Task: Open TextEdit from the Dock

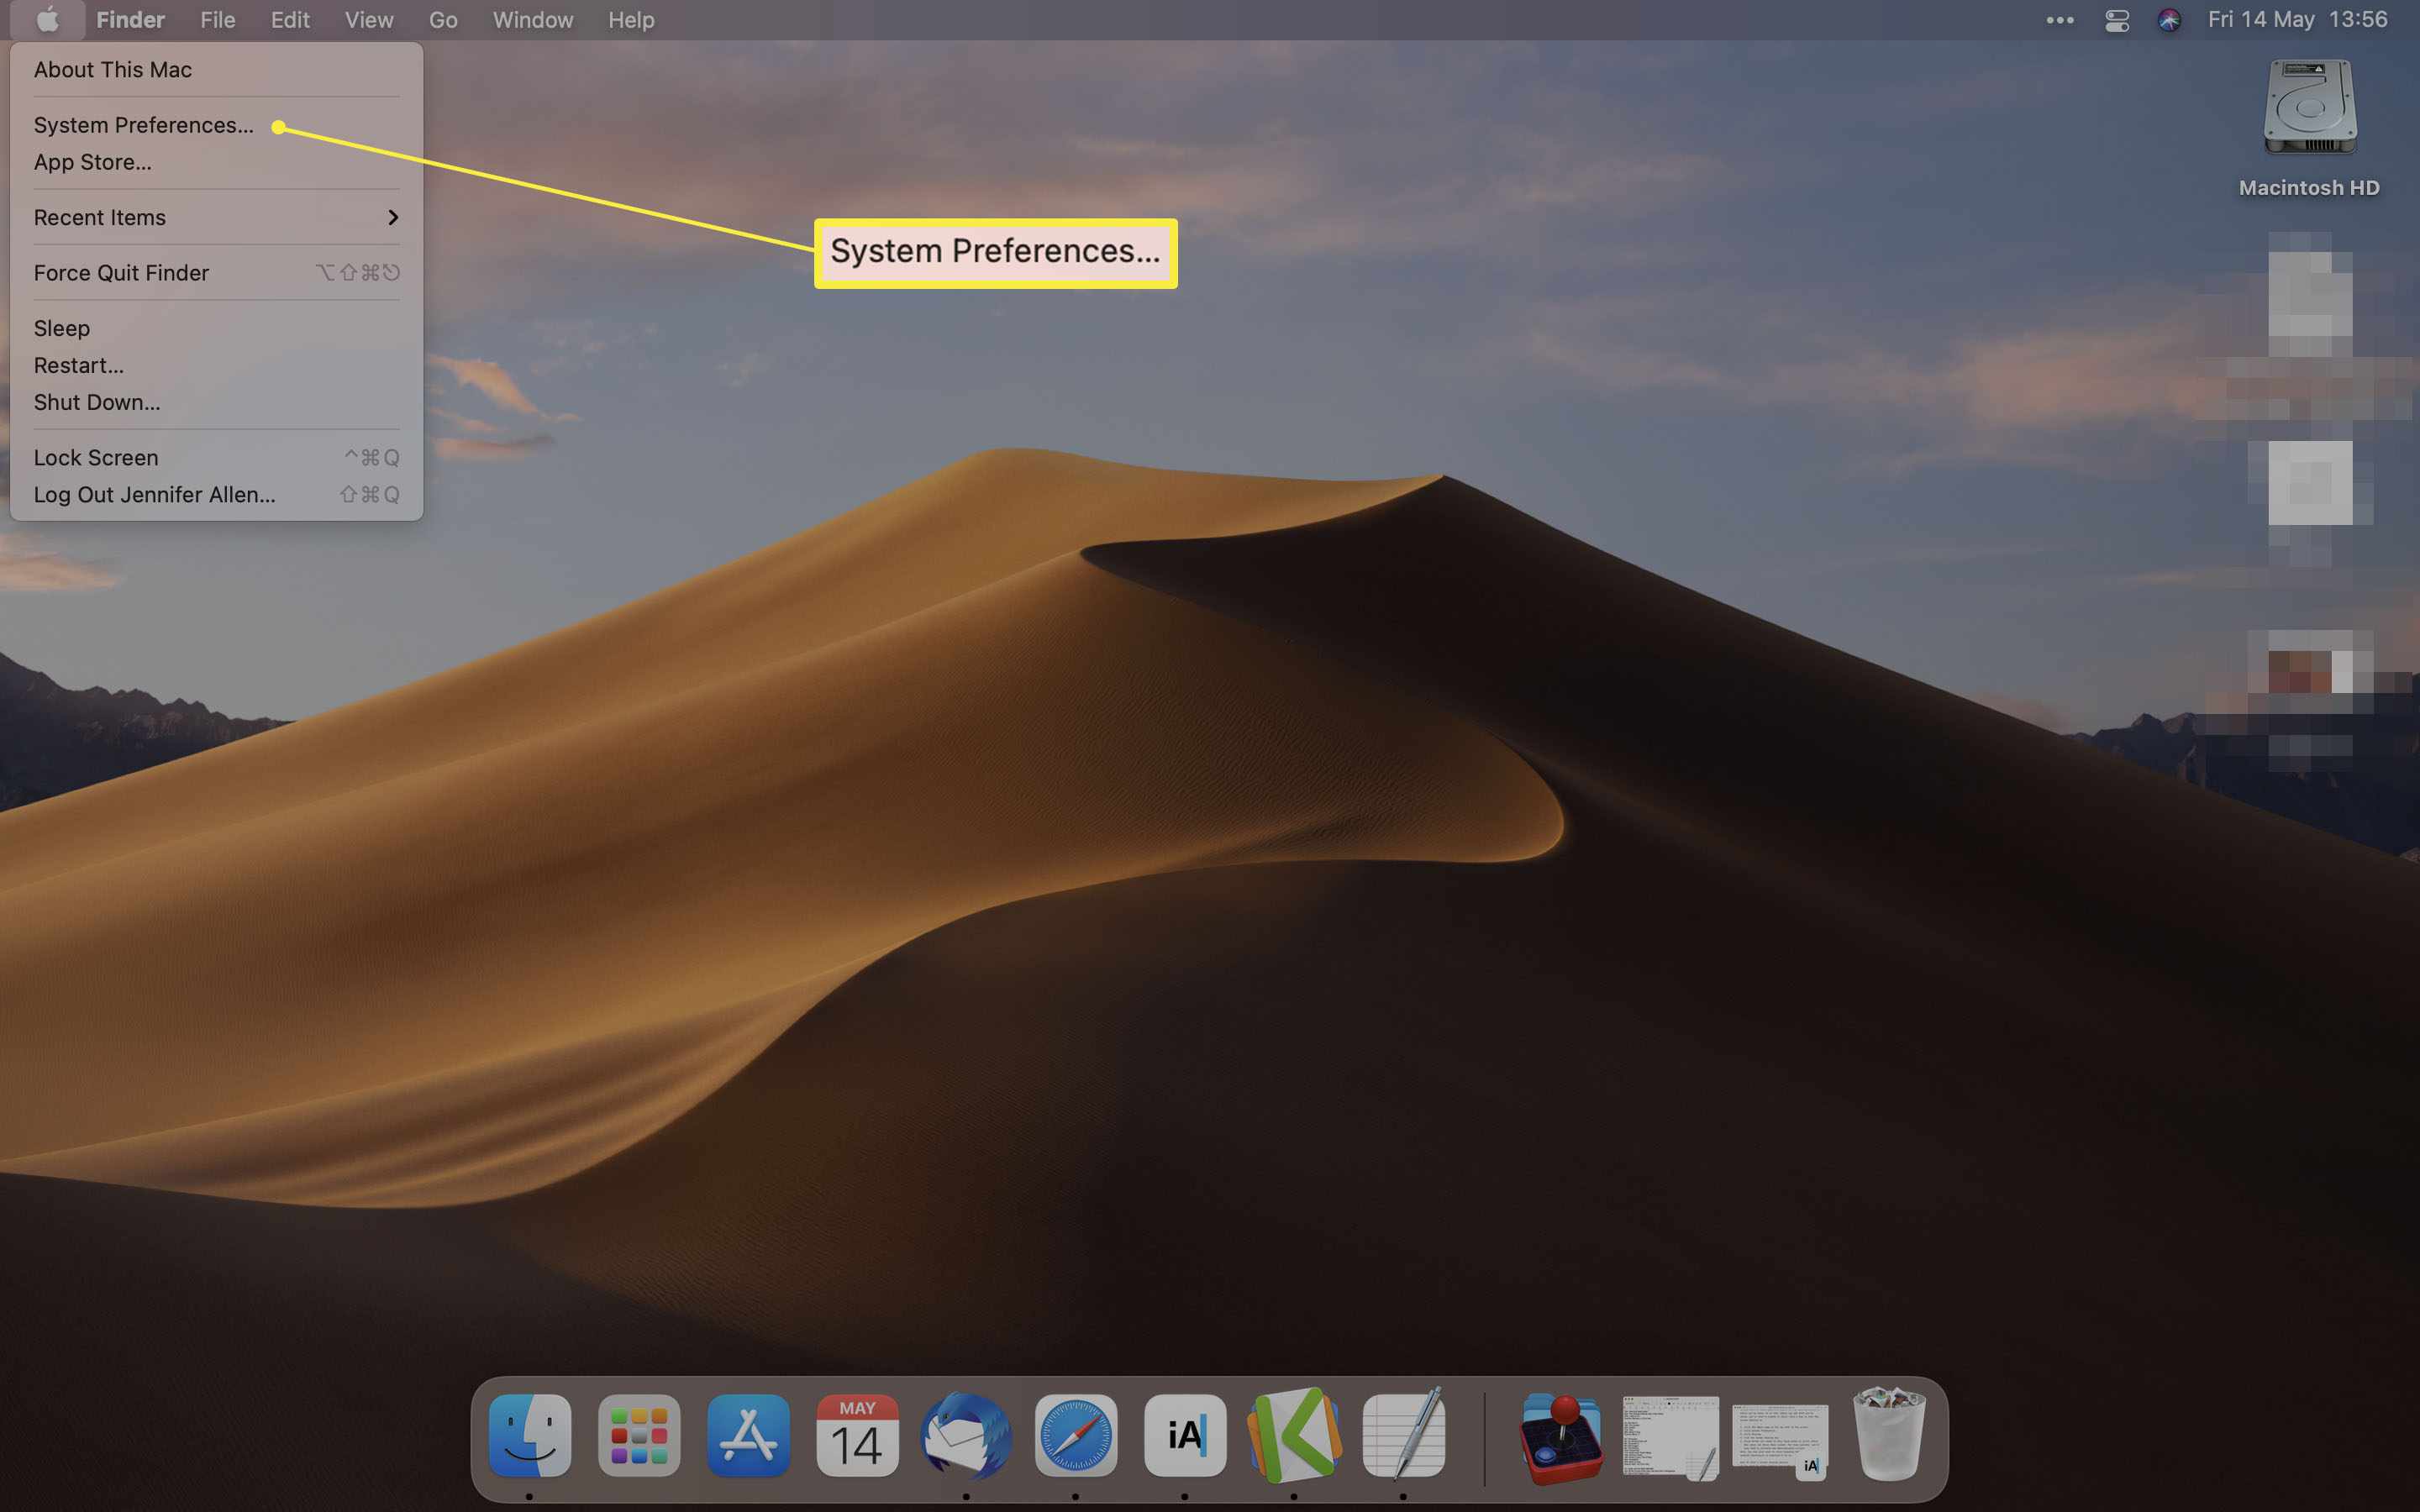Action: click(x=1404, y=1436)
